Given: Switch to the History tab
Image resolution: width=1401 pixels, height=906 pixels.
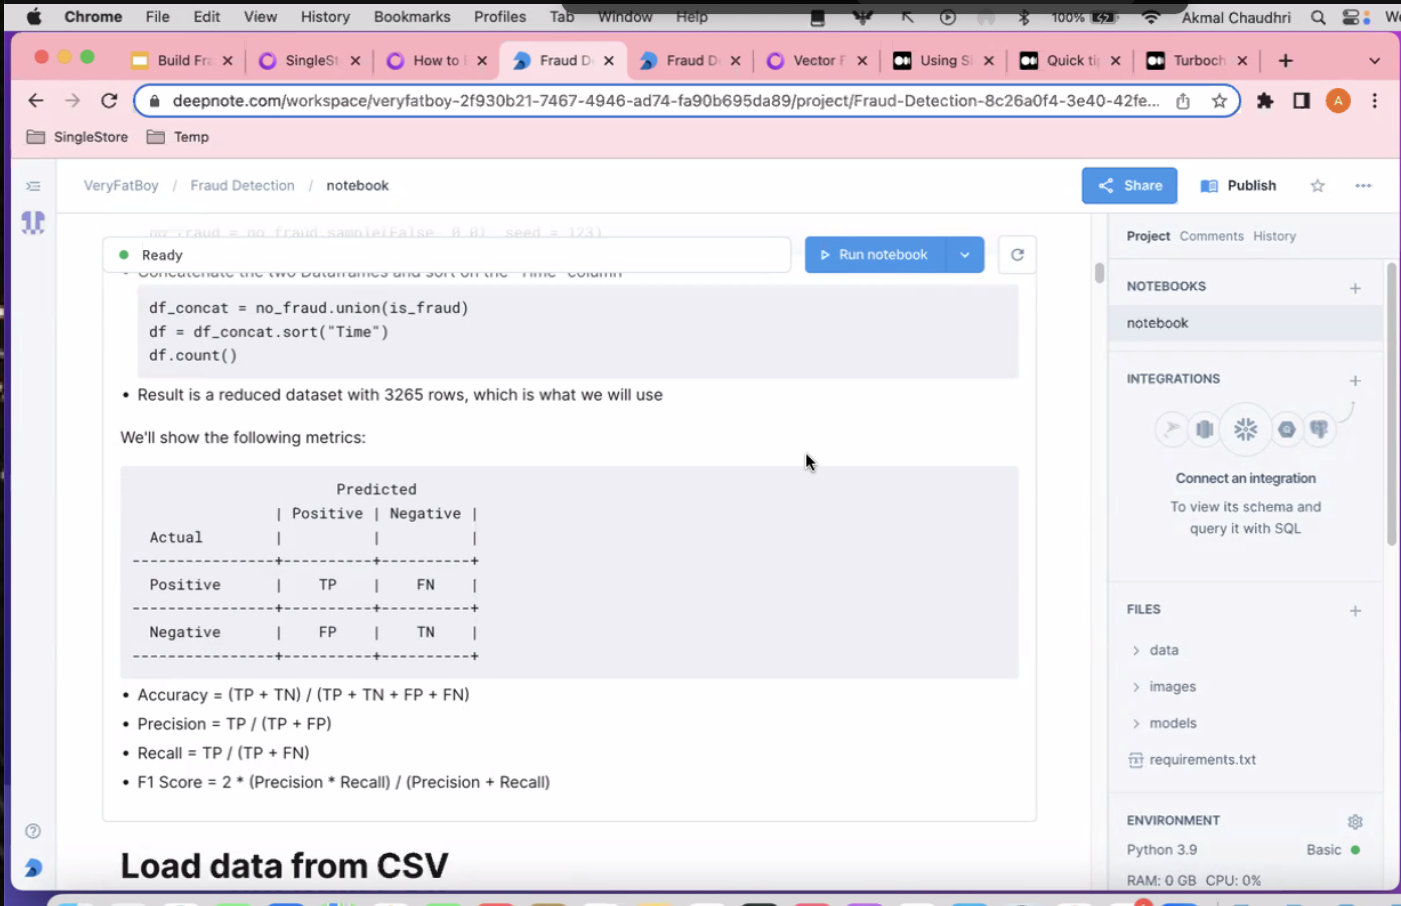Looking at the screenshot, I should point(1274,236).
